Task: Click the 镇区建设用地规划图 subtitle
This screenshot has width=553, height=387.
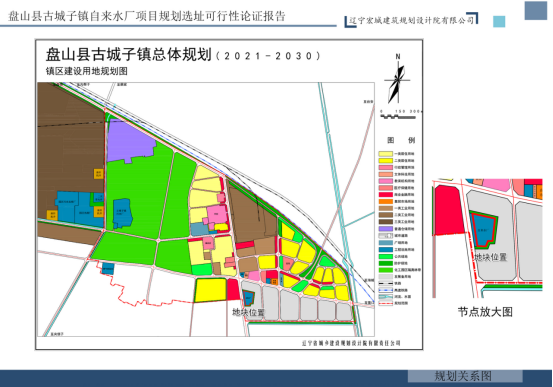Action: (87, 71)
